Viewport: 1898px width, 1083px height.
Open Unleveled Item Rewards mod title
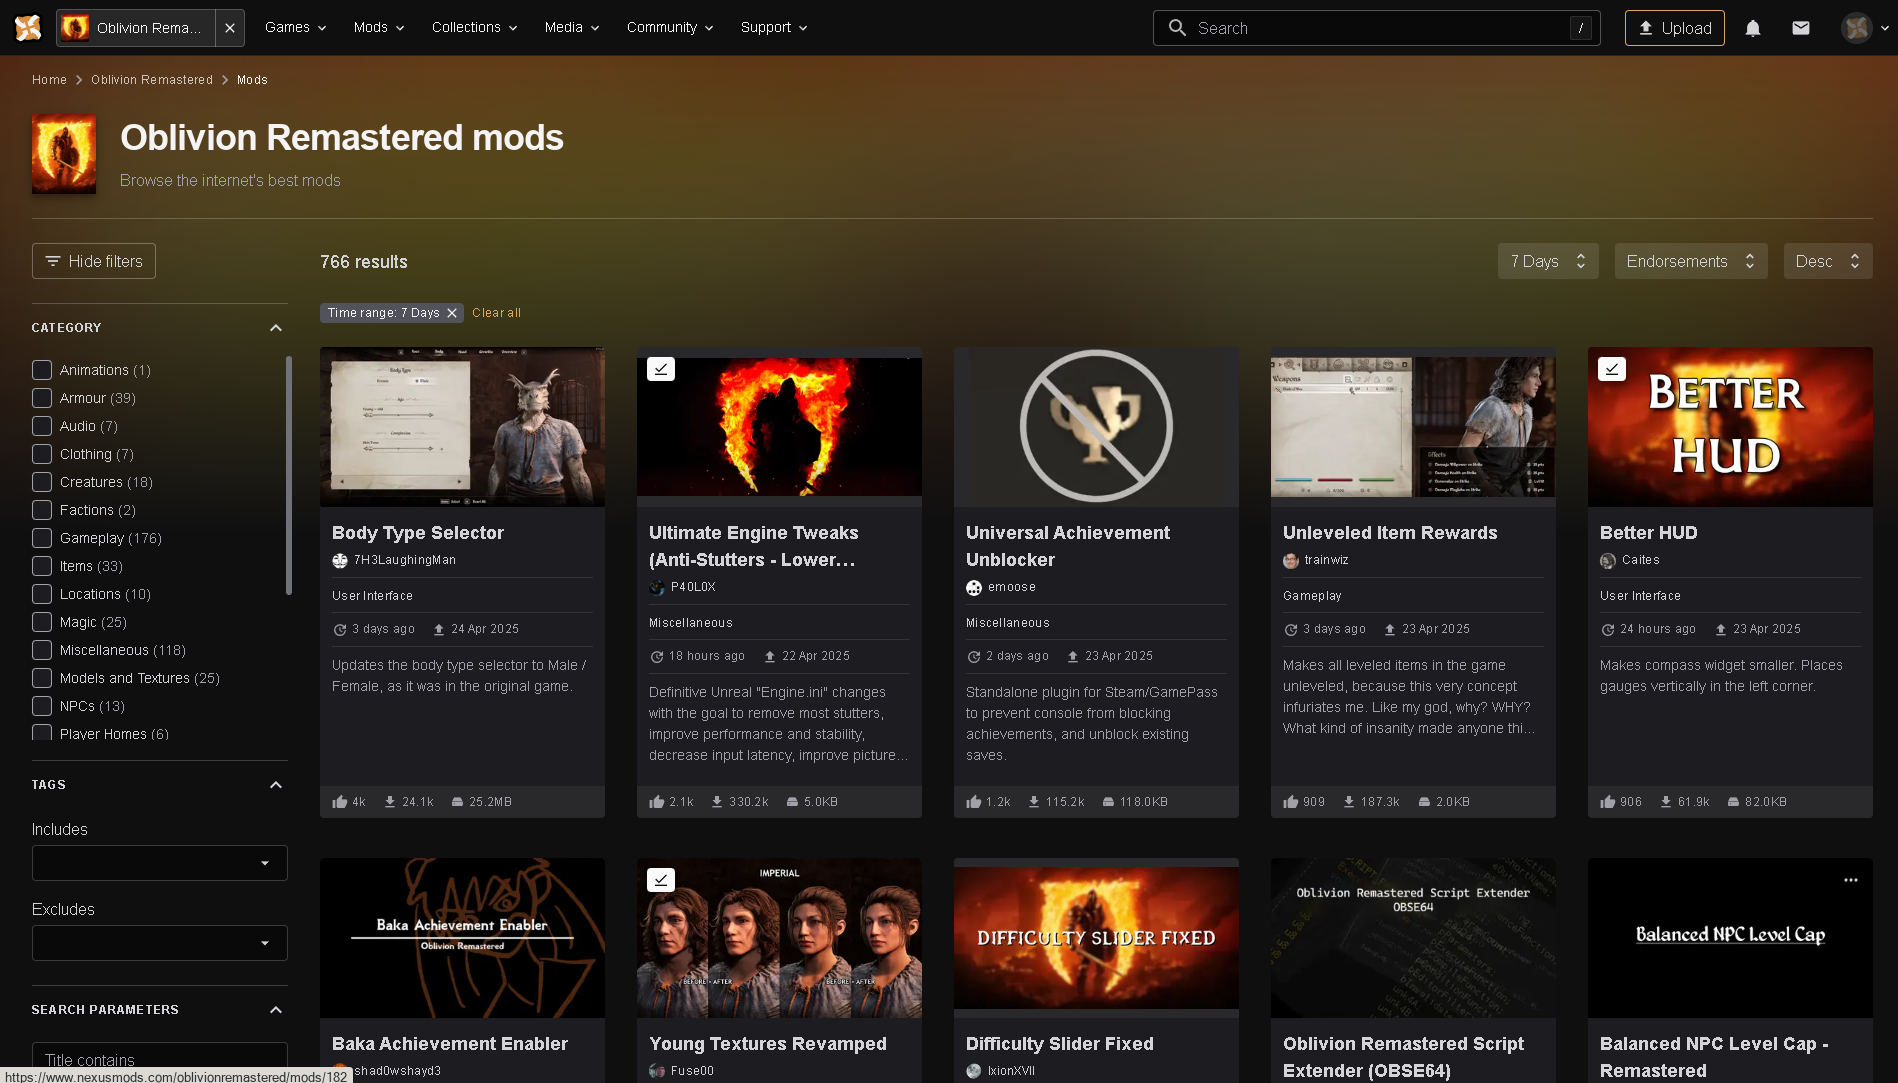[1390, 533]
